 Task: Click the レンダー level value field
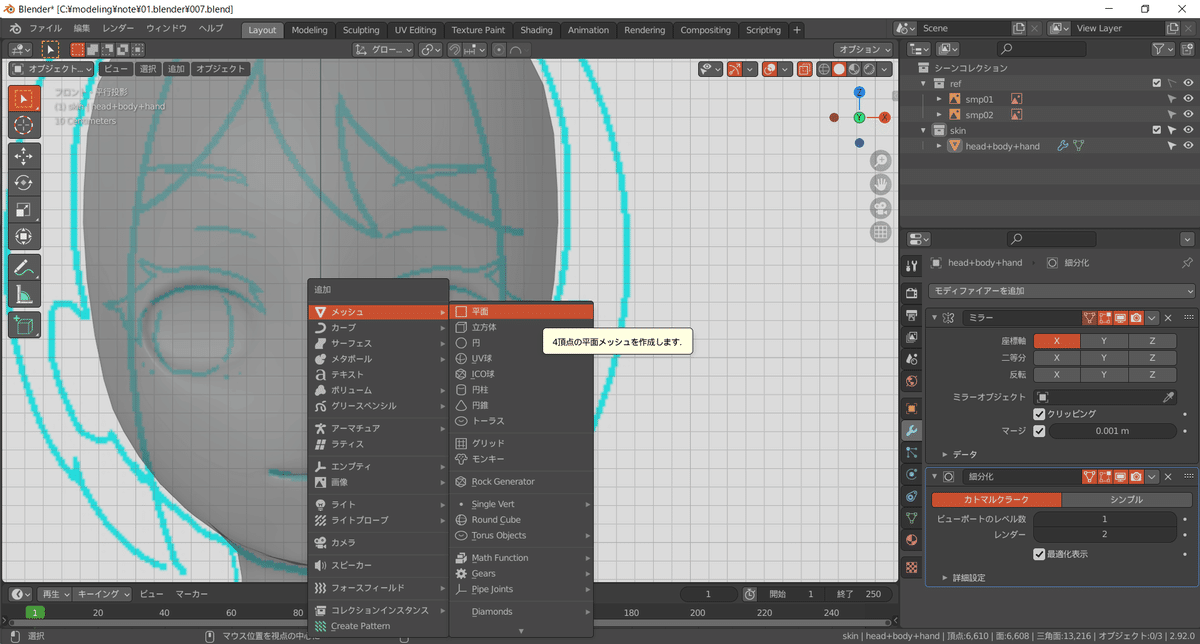(1104, 535)
